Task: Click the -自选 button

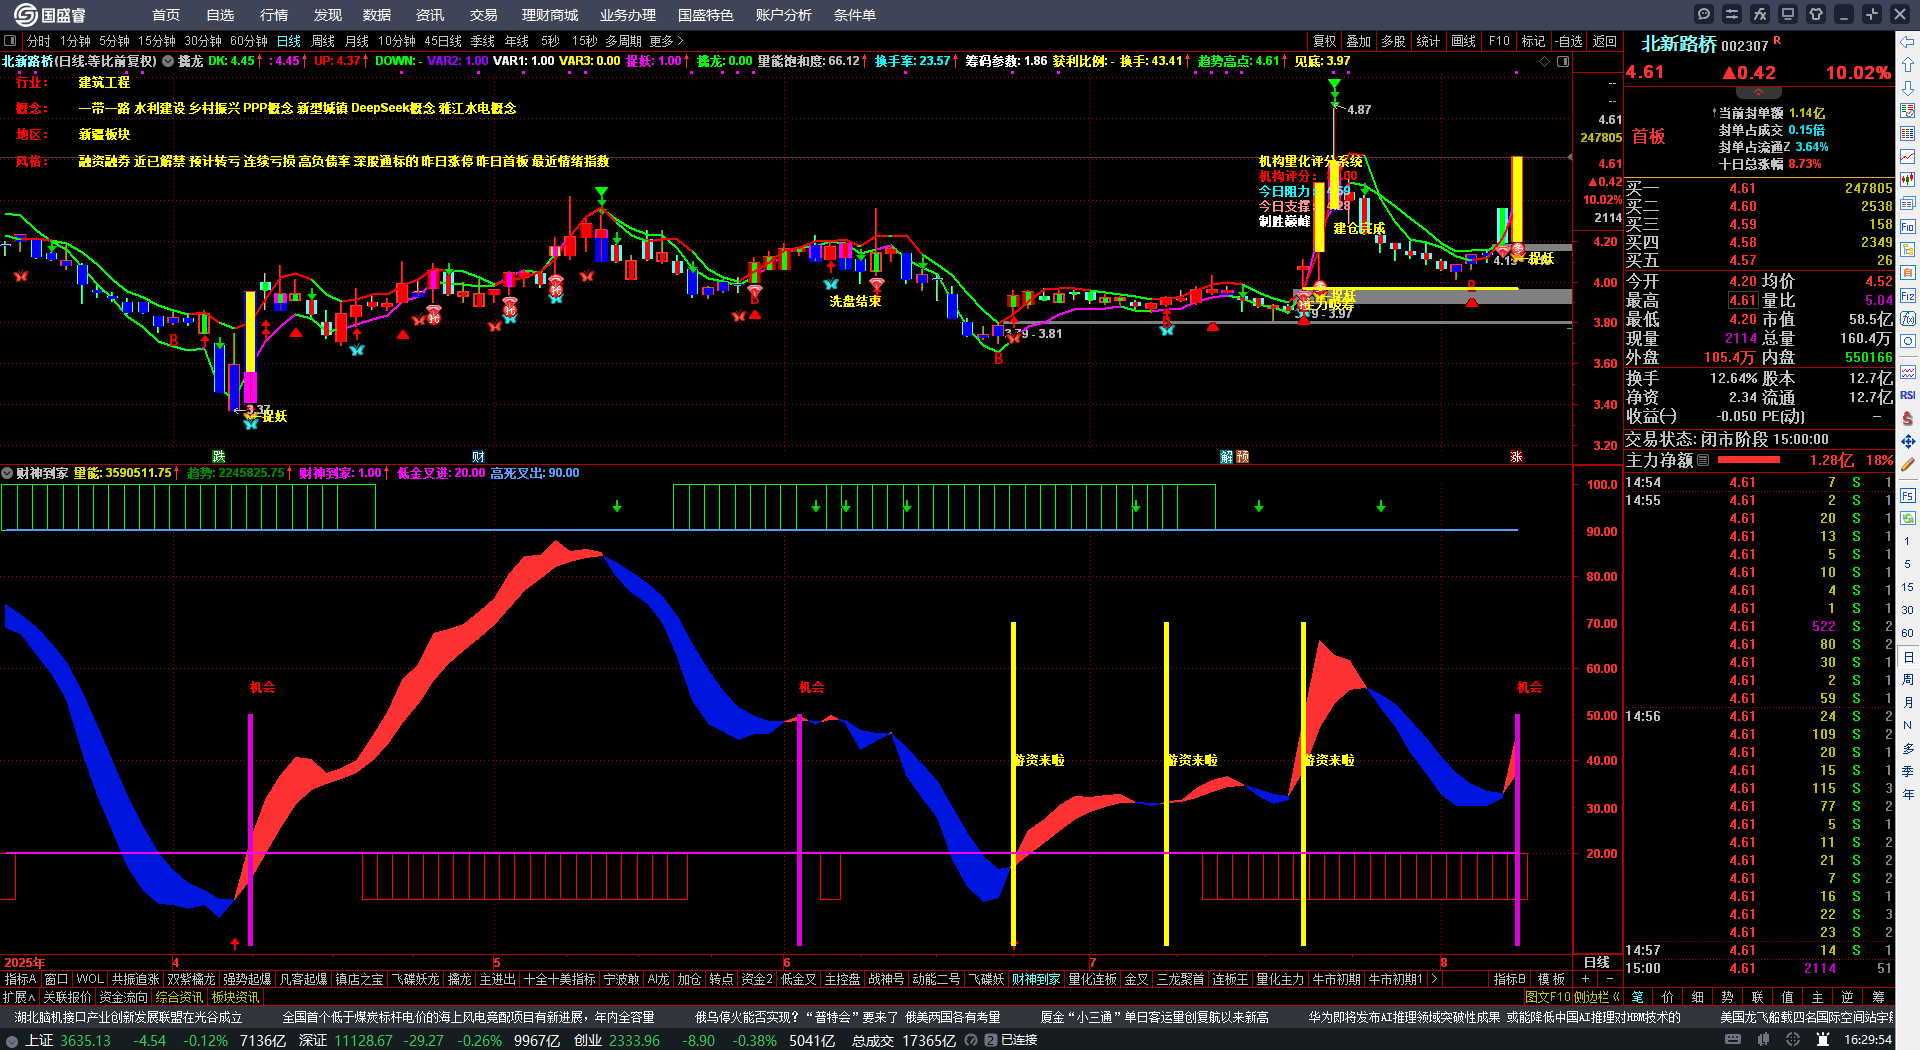Action: pyautogui.click(x=1570, y=41)
